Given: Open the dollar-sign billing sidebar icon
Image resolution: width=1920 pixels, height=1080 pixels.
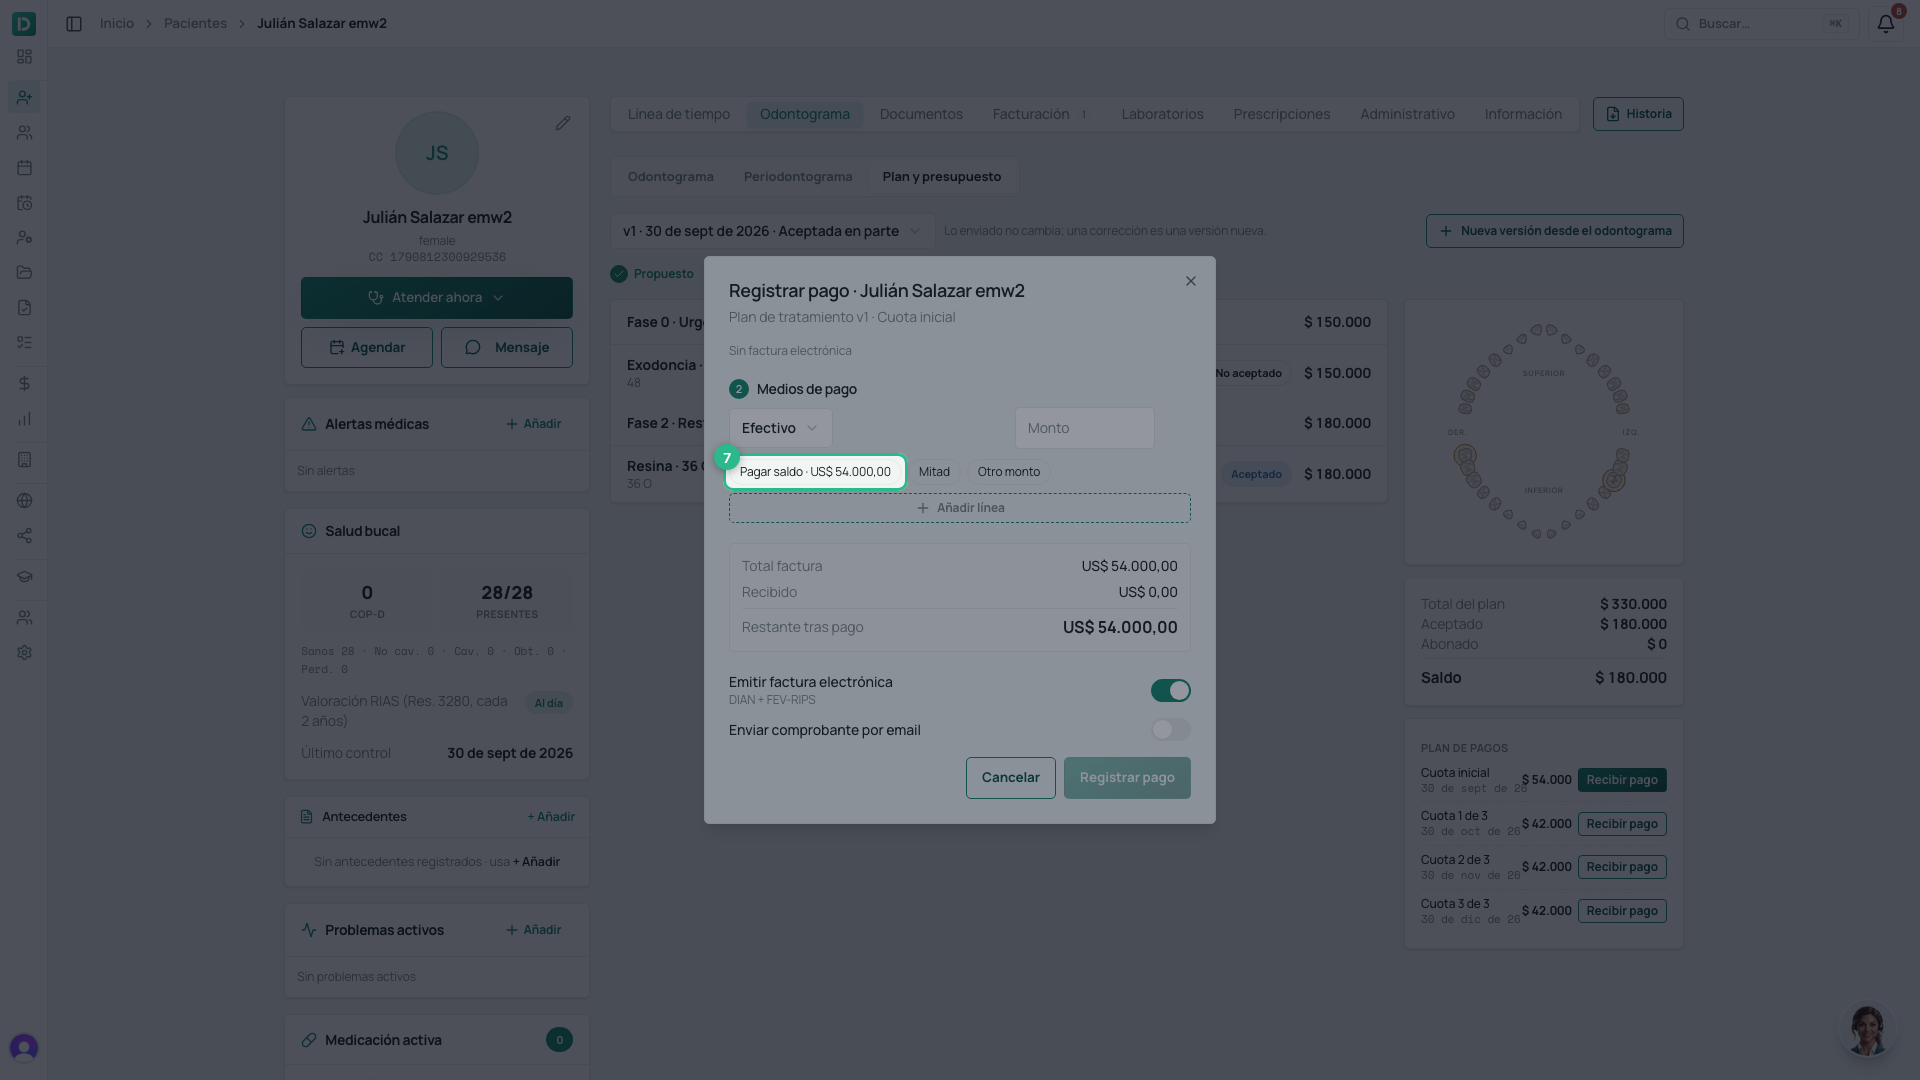Looking at the screenshot, I should point(24,383).
